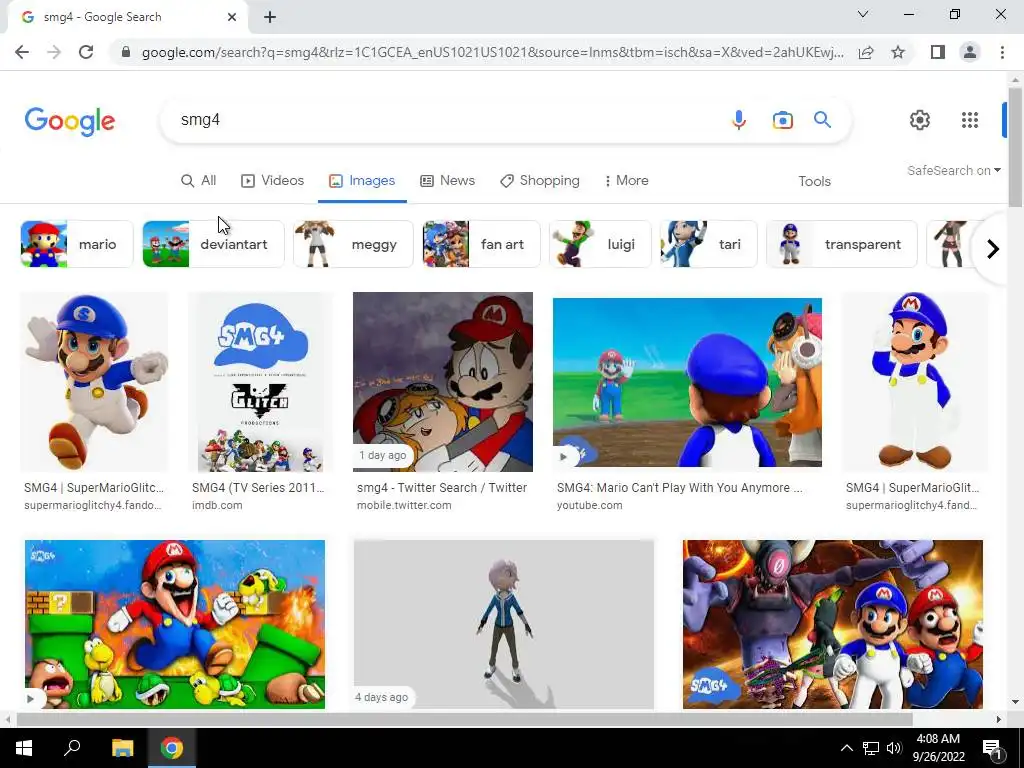The width and height of the screenshot is (1024, 768).
Task: Click the mobile.twitter.com source text
Action: coord(404,505)
